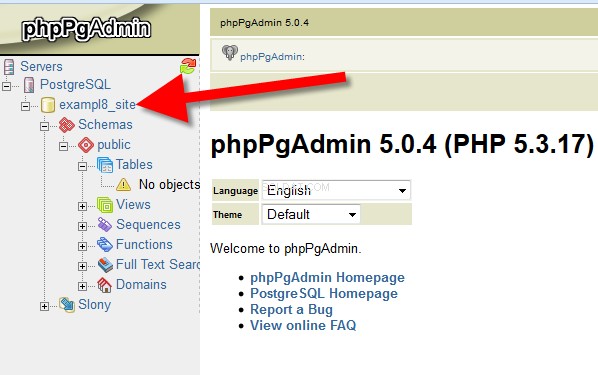
Task: Open the Language dropdown showing English
Action: coord(336,190)
